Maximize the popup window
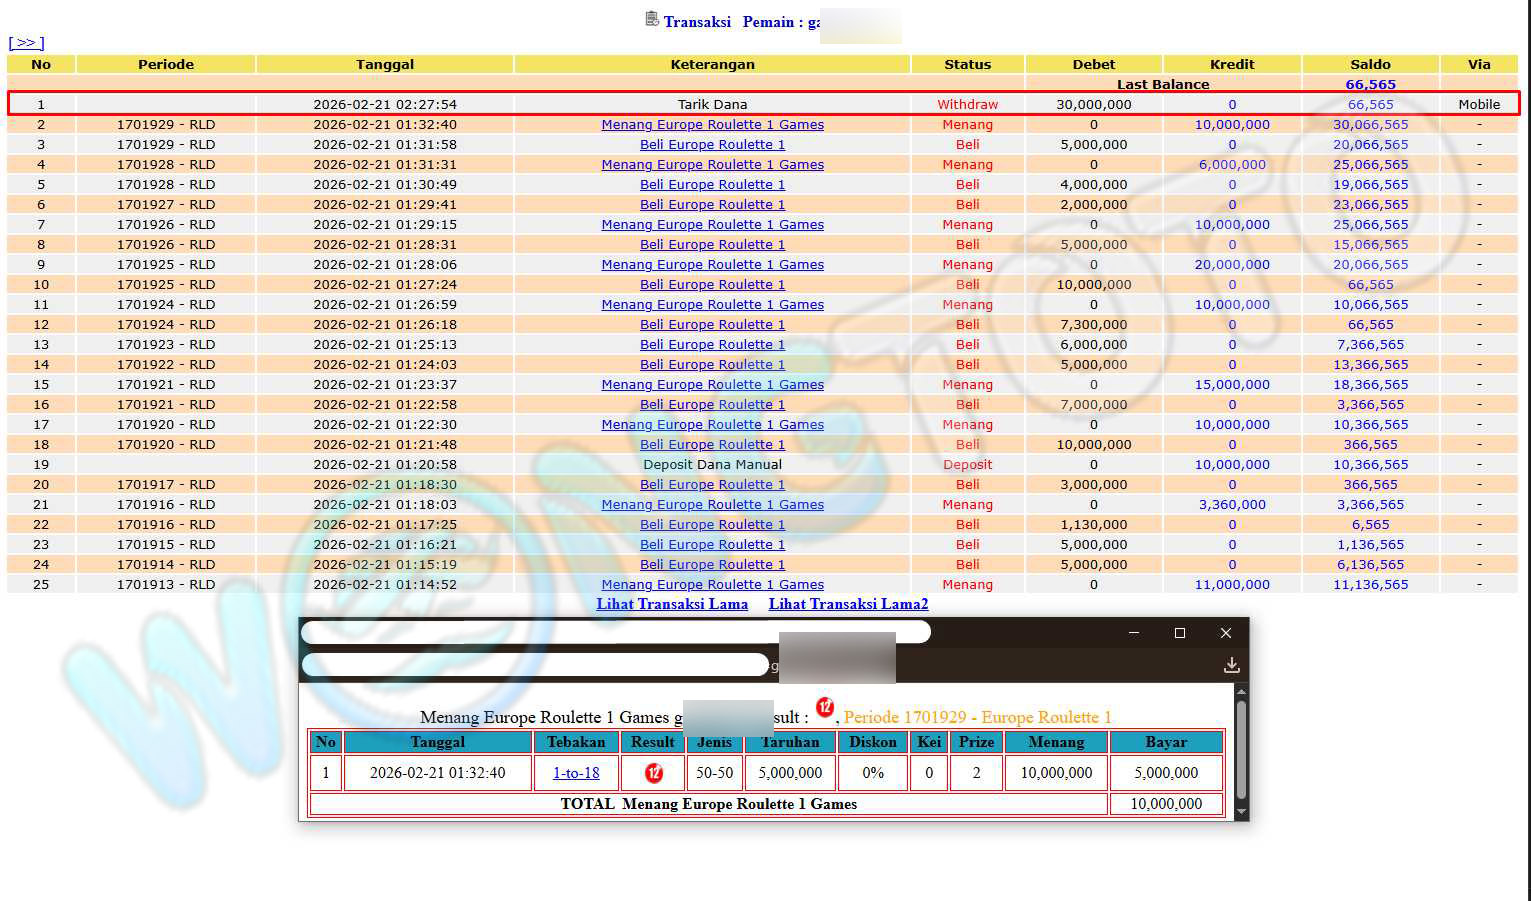This screenshot has height=901, width=1531. 1180,633
